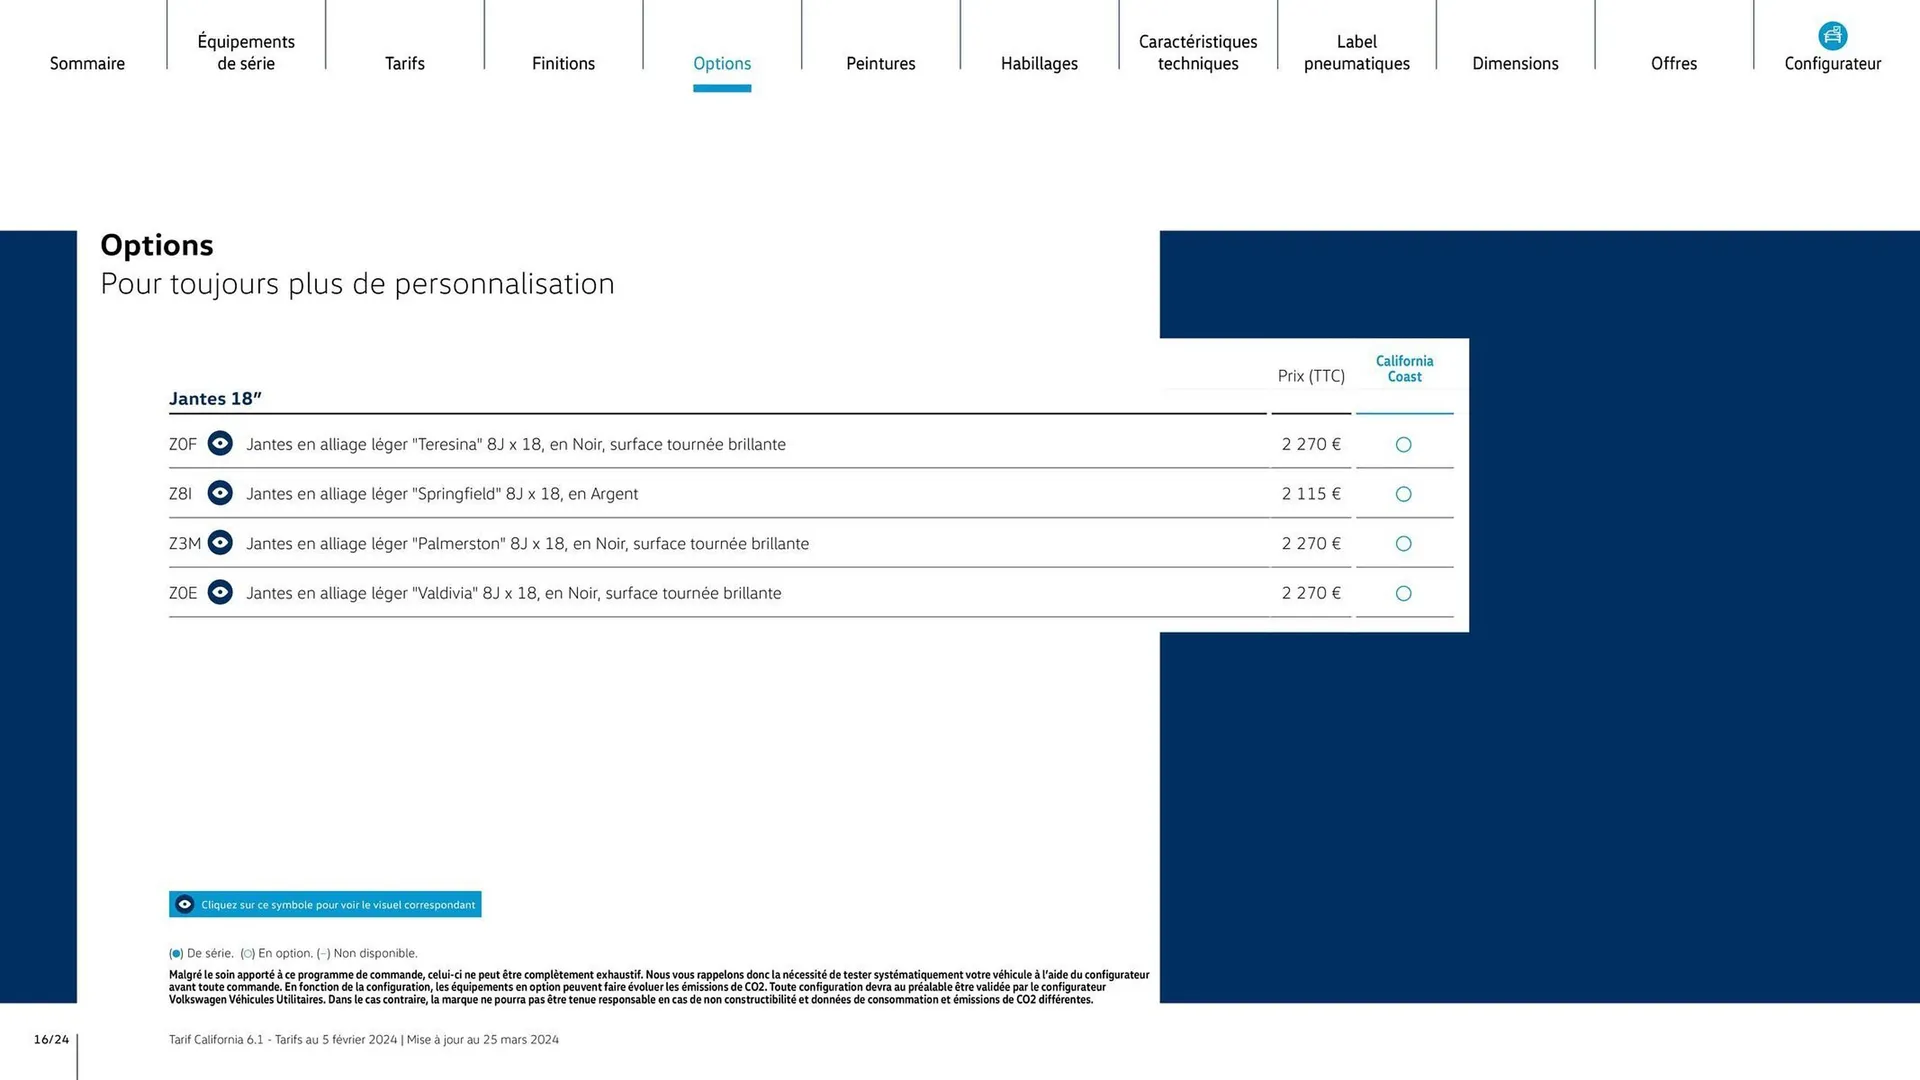Click the eye icon for Teresina wheels
The width and height of the screenshot is (1920, 1080).
pos(220,443)
